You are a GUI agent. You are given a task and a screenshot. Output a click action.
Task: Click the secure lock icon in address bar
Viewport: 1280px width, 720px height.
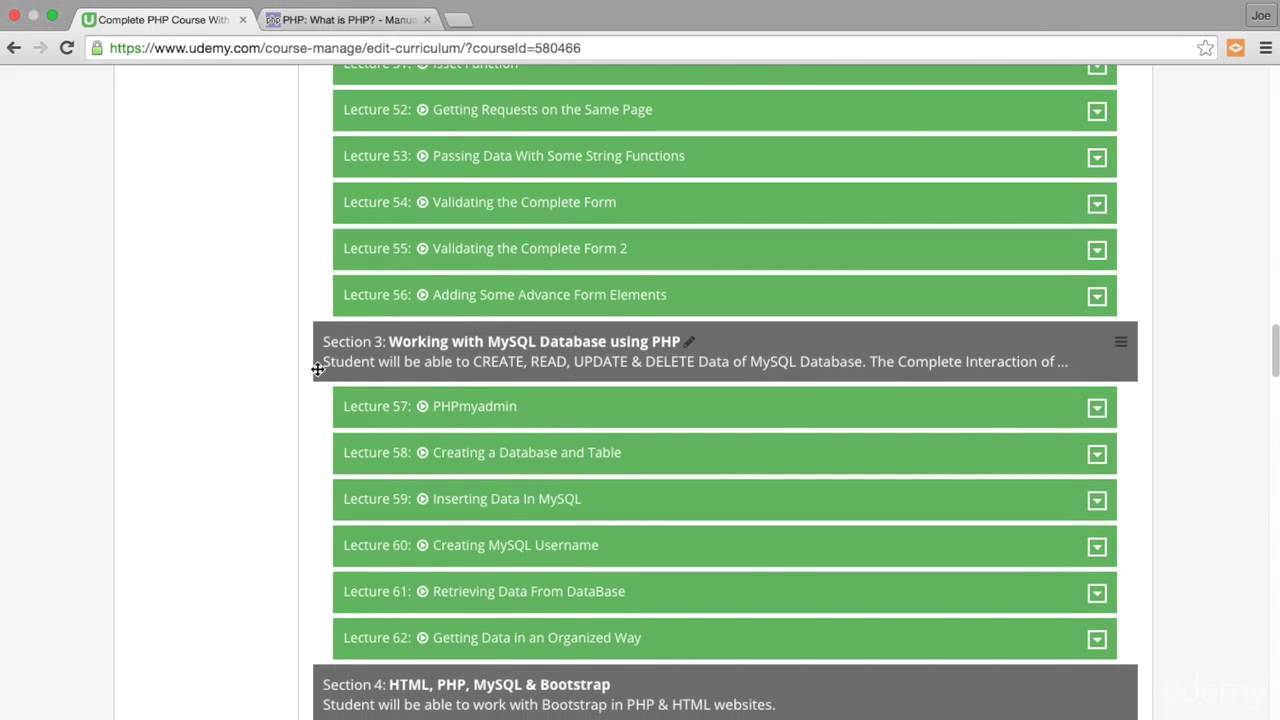[x=96, y=48]
